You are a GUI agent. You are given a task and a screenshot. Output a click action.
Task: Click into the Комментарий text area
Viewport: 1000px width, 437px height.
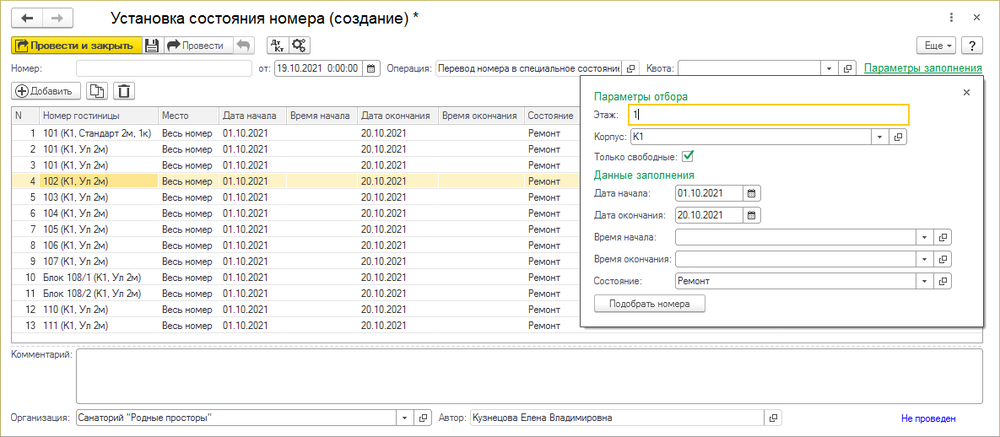point(529,376)
